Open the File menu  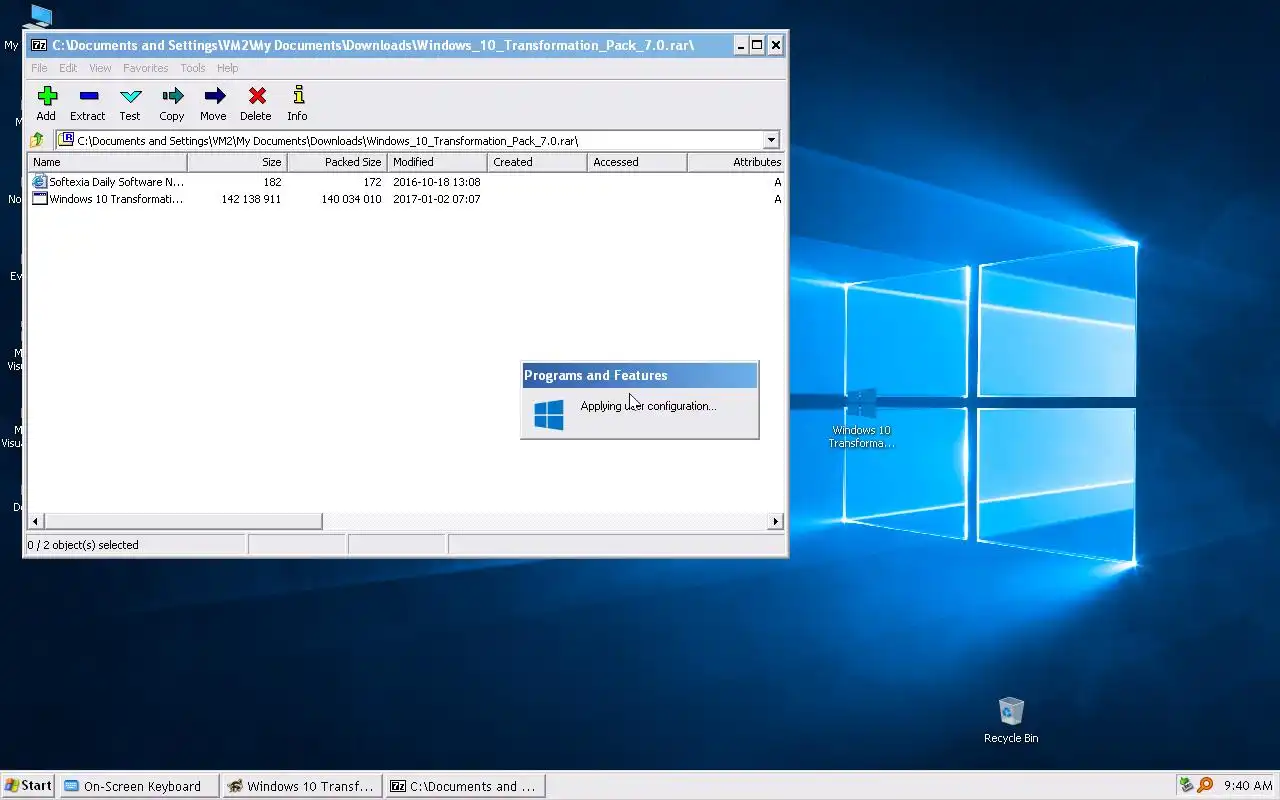[x=39, y=68]
